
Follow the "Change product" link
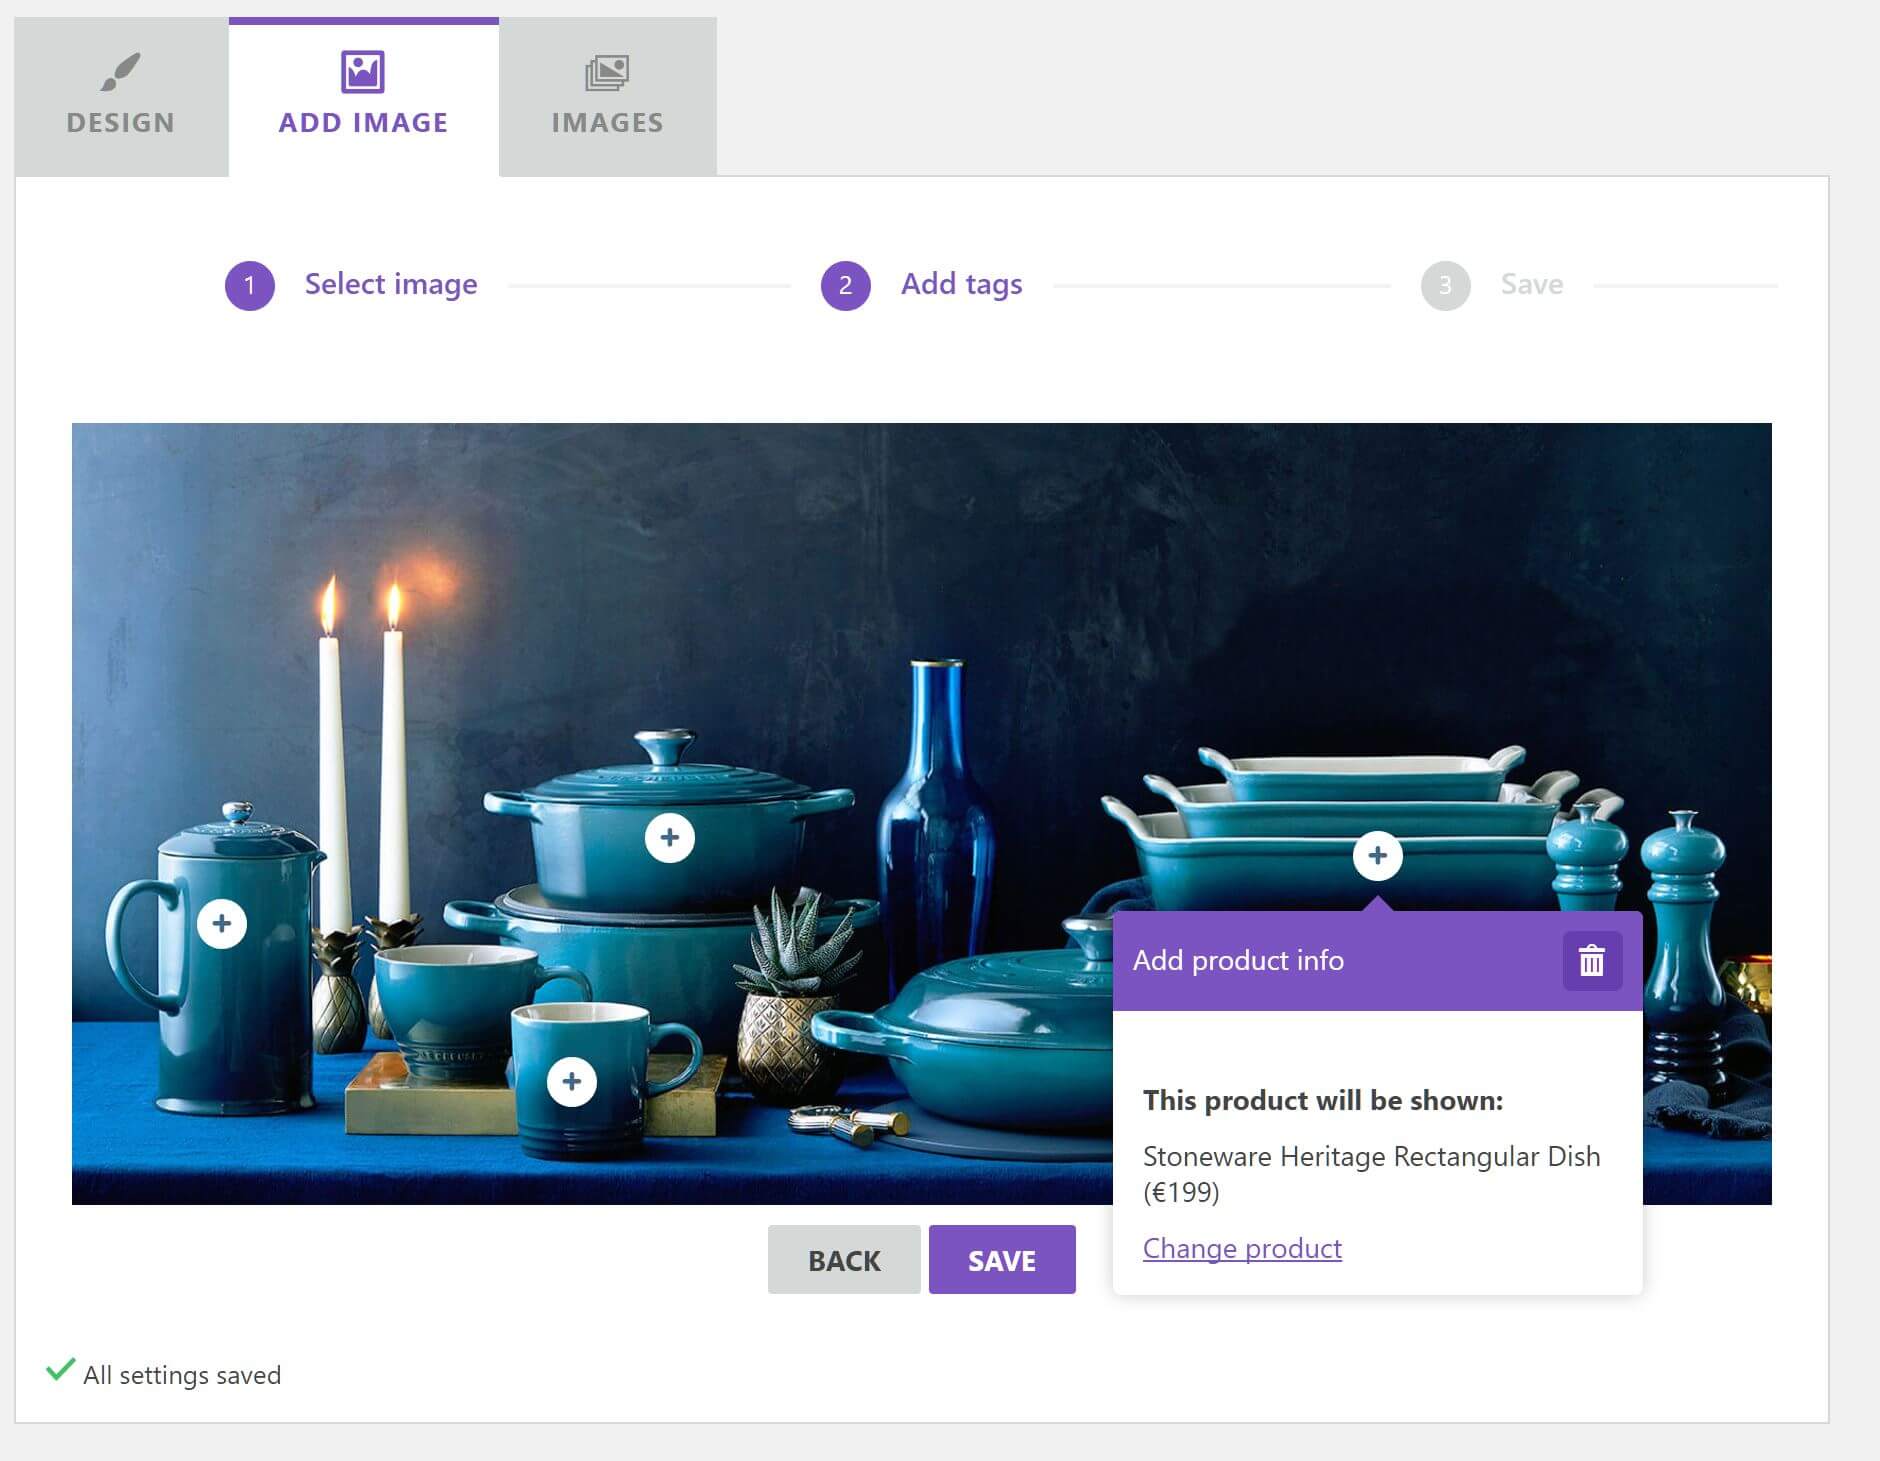pos(1242,1248)
